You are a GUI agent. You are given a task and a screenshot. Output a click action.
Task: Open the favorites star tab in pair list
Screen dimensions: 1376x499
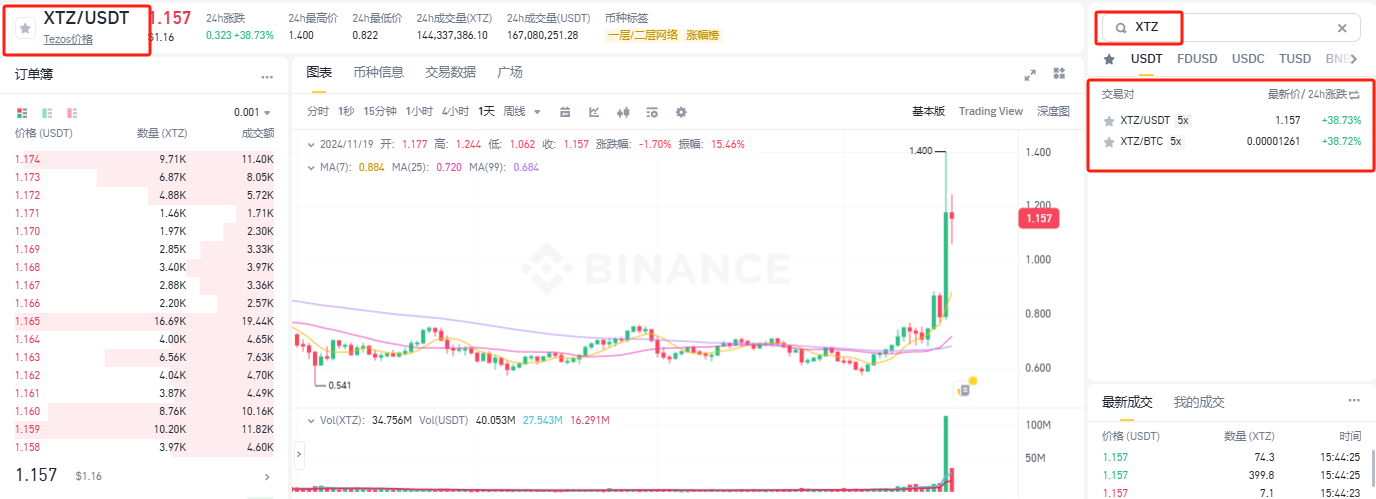[x=1108, y=59]
